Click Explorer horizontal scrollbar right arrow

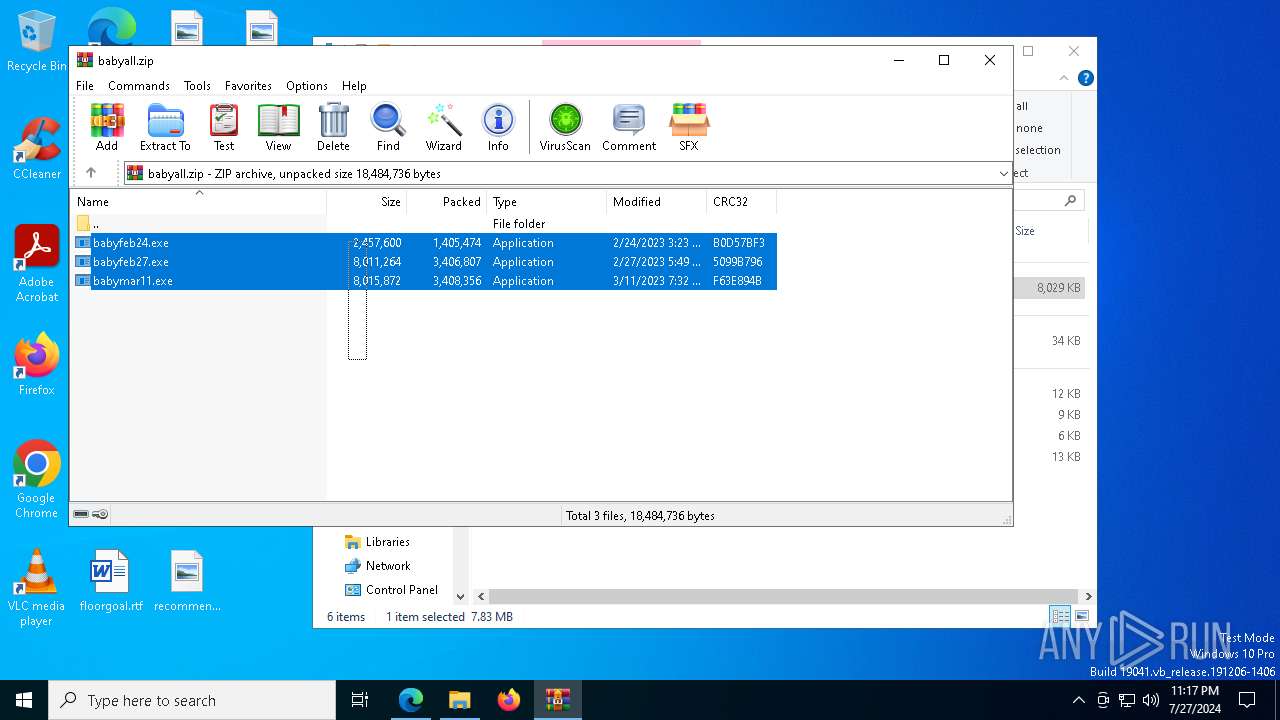(1088, 596)
